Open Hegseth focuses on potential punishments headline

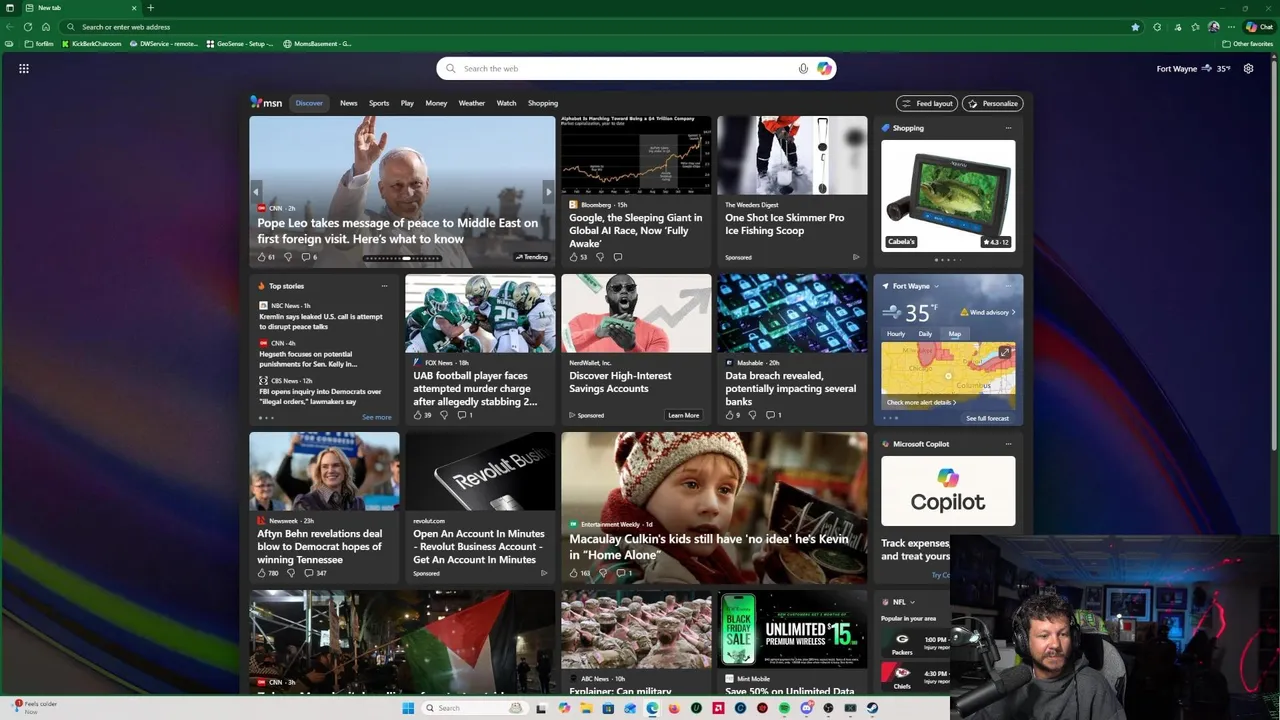(x=309, y=359)
